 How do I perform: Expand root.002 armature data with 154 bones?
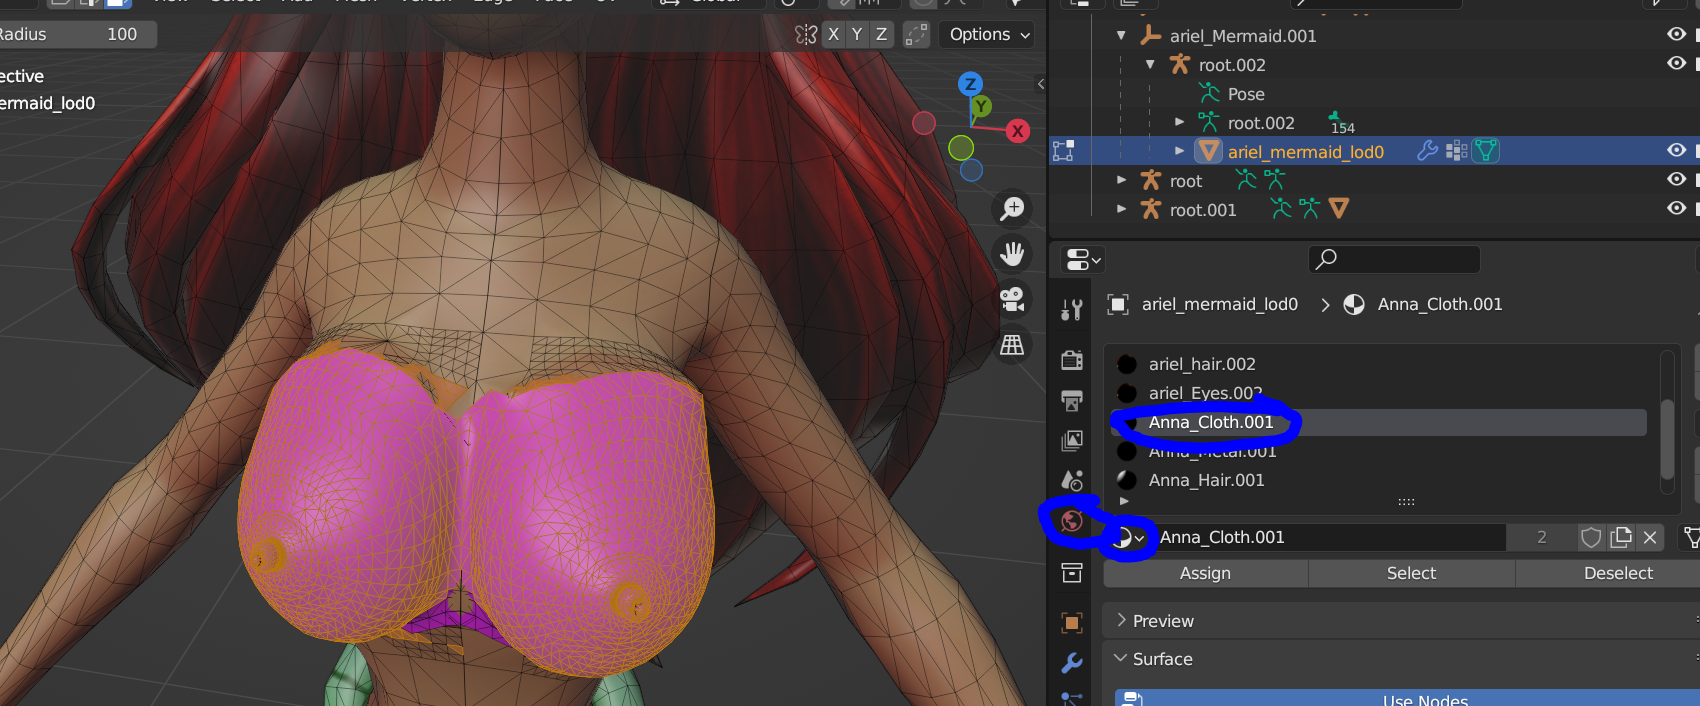pyautogui.click(x=1179, y=122)
